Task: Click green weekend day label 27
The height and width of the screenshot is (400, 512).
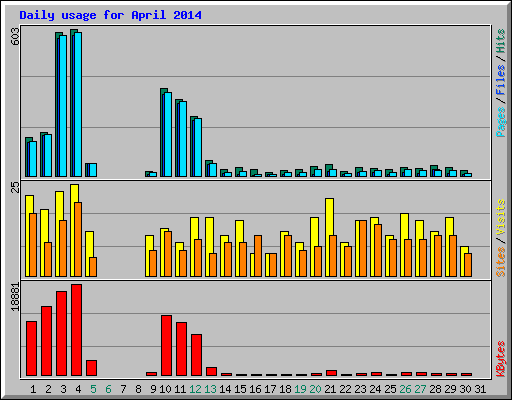Action: [420, 389]
